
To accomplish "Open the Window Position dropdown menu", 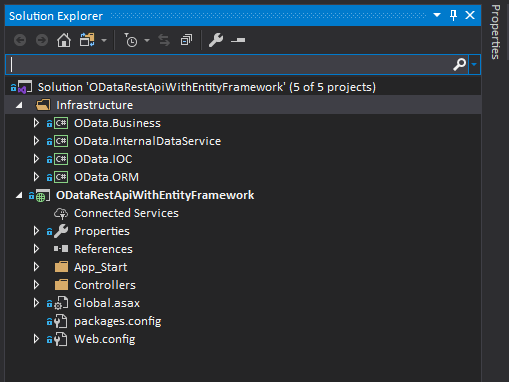I will 437,15.
